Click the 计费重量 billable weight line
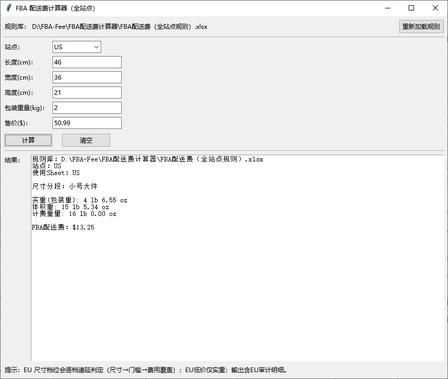The height and width of the screenshot is (379, 448). [x=74, y=214]
